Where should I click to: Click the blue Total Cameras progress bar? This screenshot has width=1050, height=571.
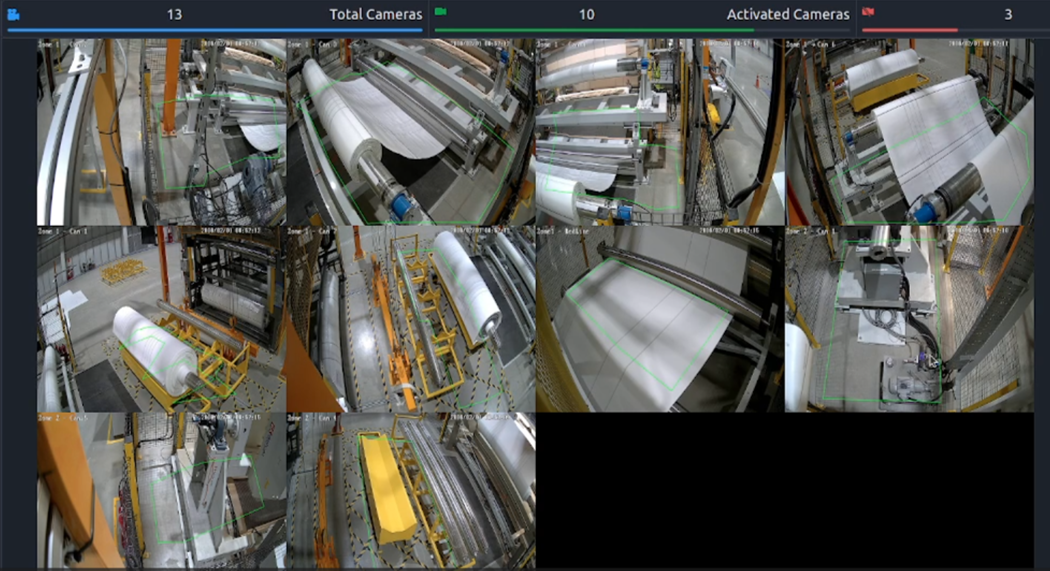(214, 30)
